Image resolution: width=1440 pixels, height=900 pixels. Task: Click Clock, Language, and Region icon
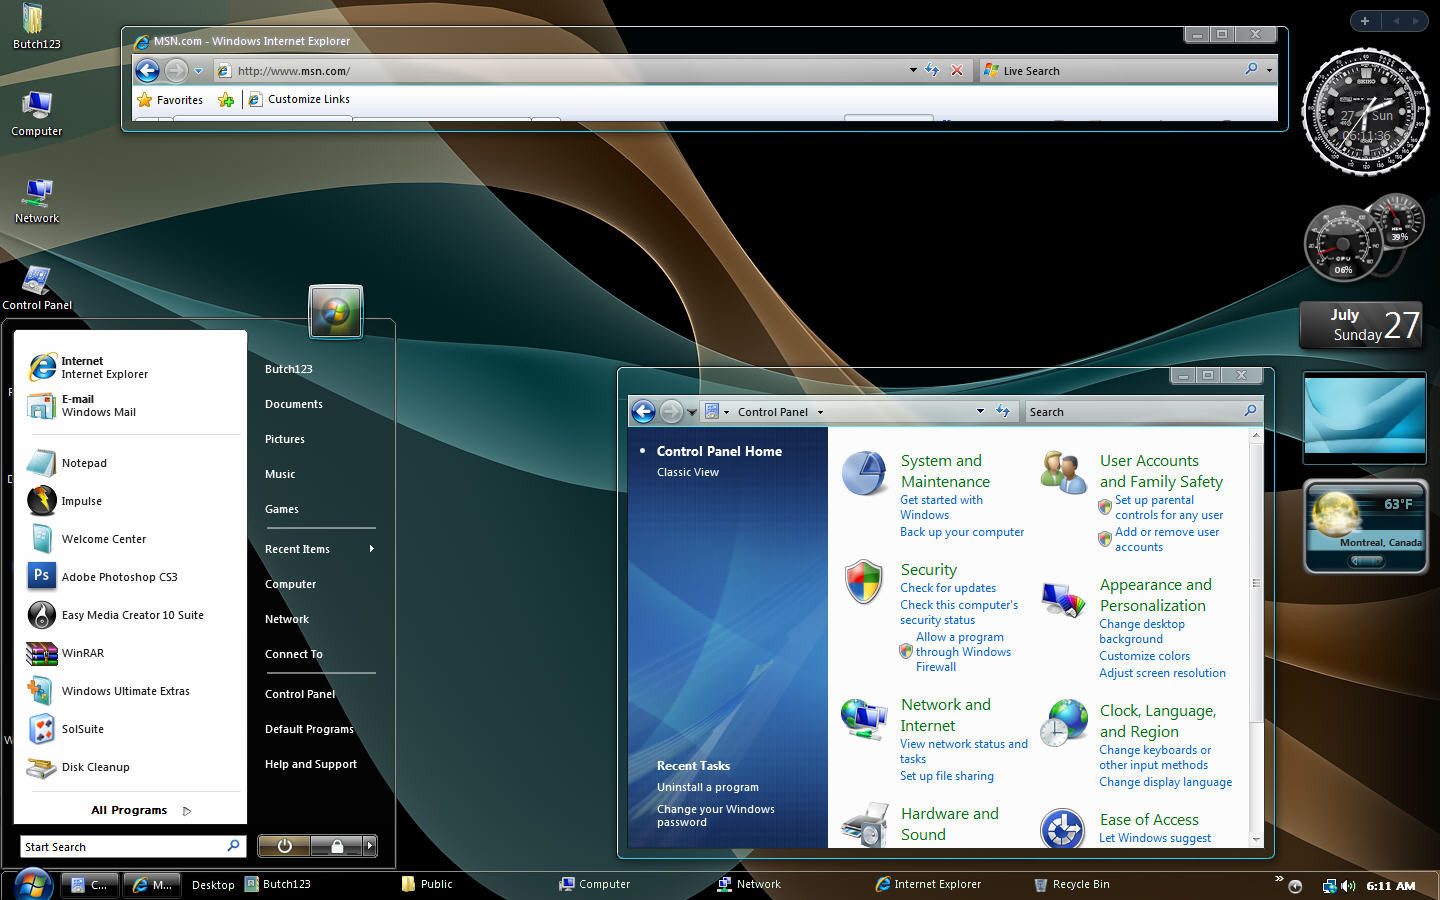tap(1063, 723)
